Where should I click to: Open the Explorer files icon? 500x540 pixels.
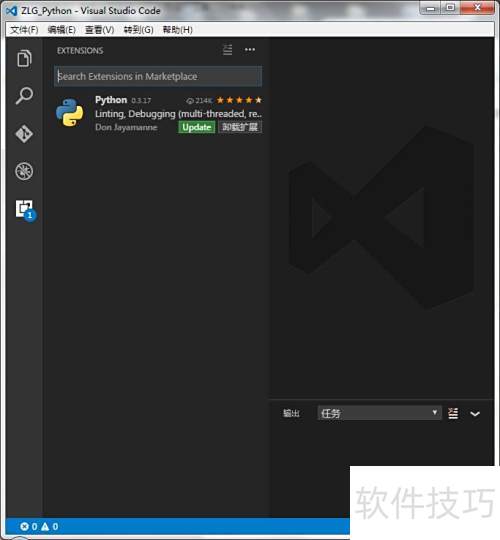24,58
